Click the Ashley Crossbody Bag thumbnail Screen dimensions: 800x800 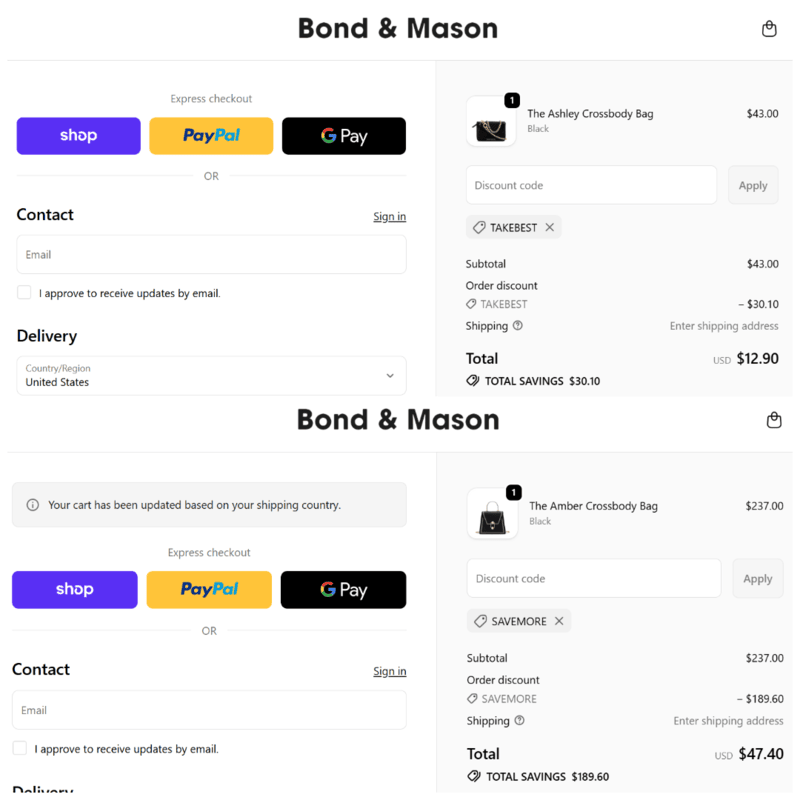pos(491,122)
